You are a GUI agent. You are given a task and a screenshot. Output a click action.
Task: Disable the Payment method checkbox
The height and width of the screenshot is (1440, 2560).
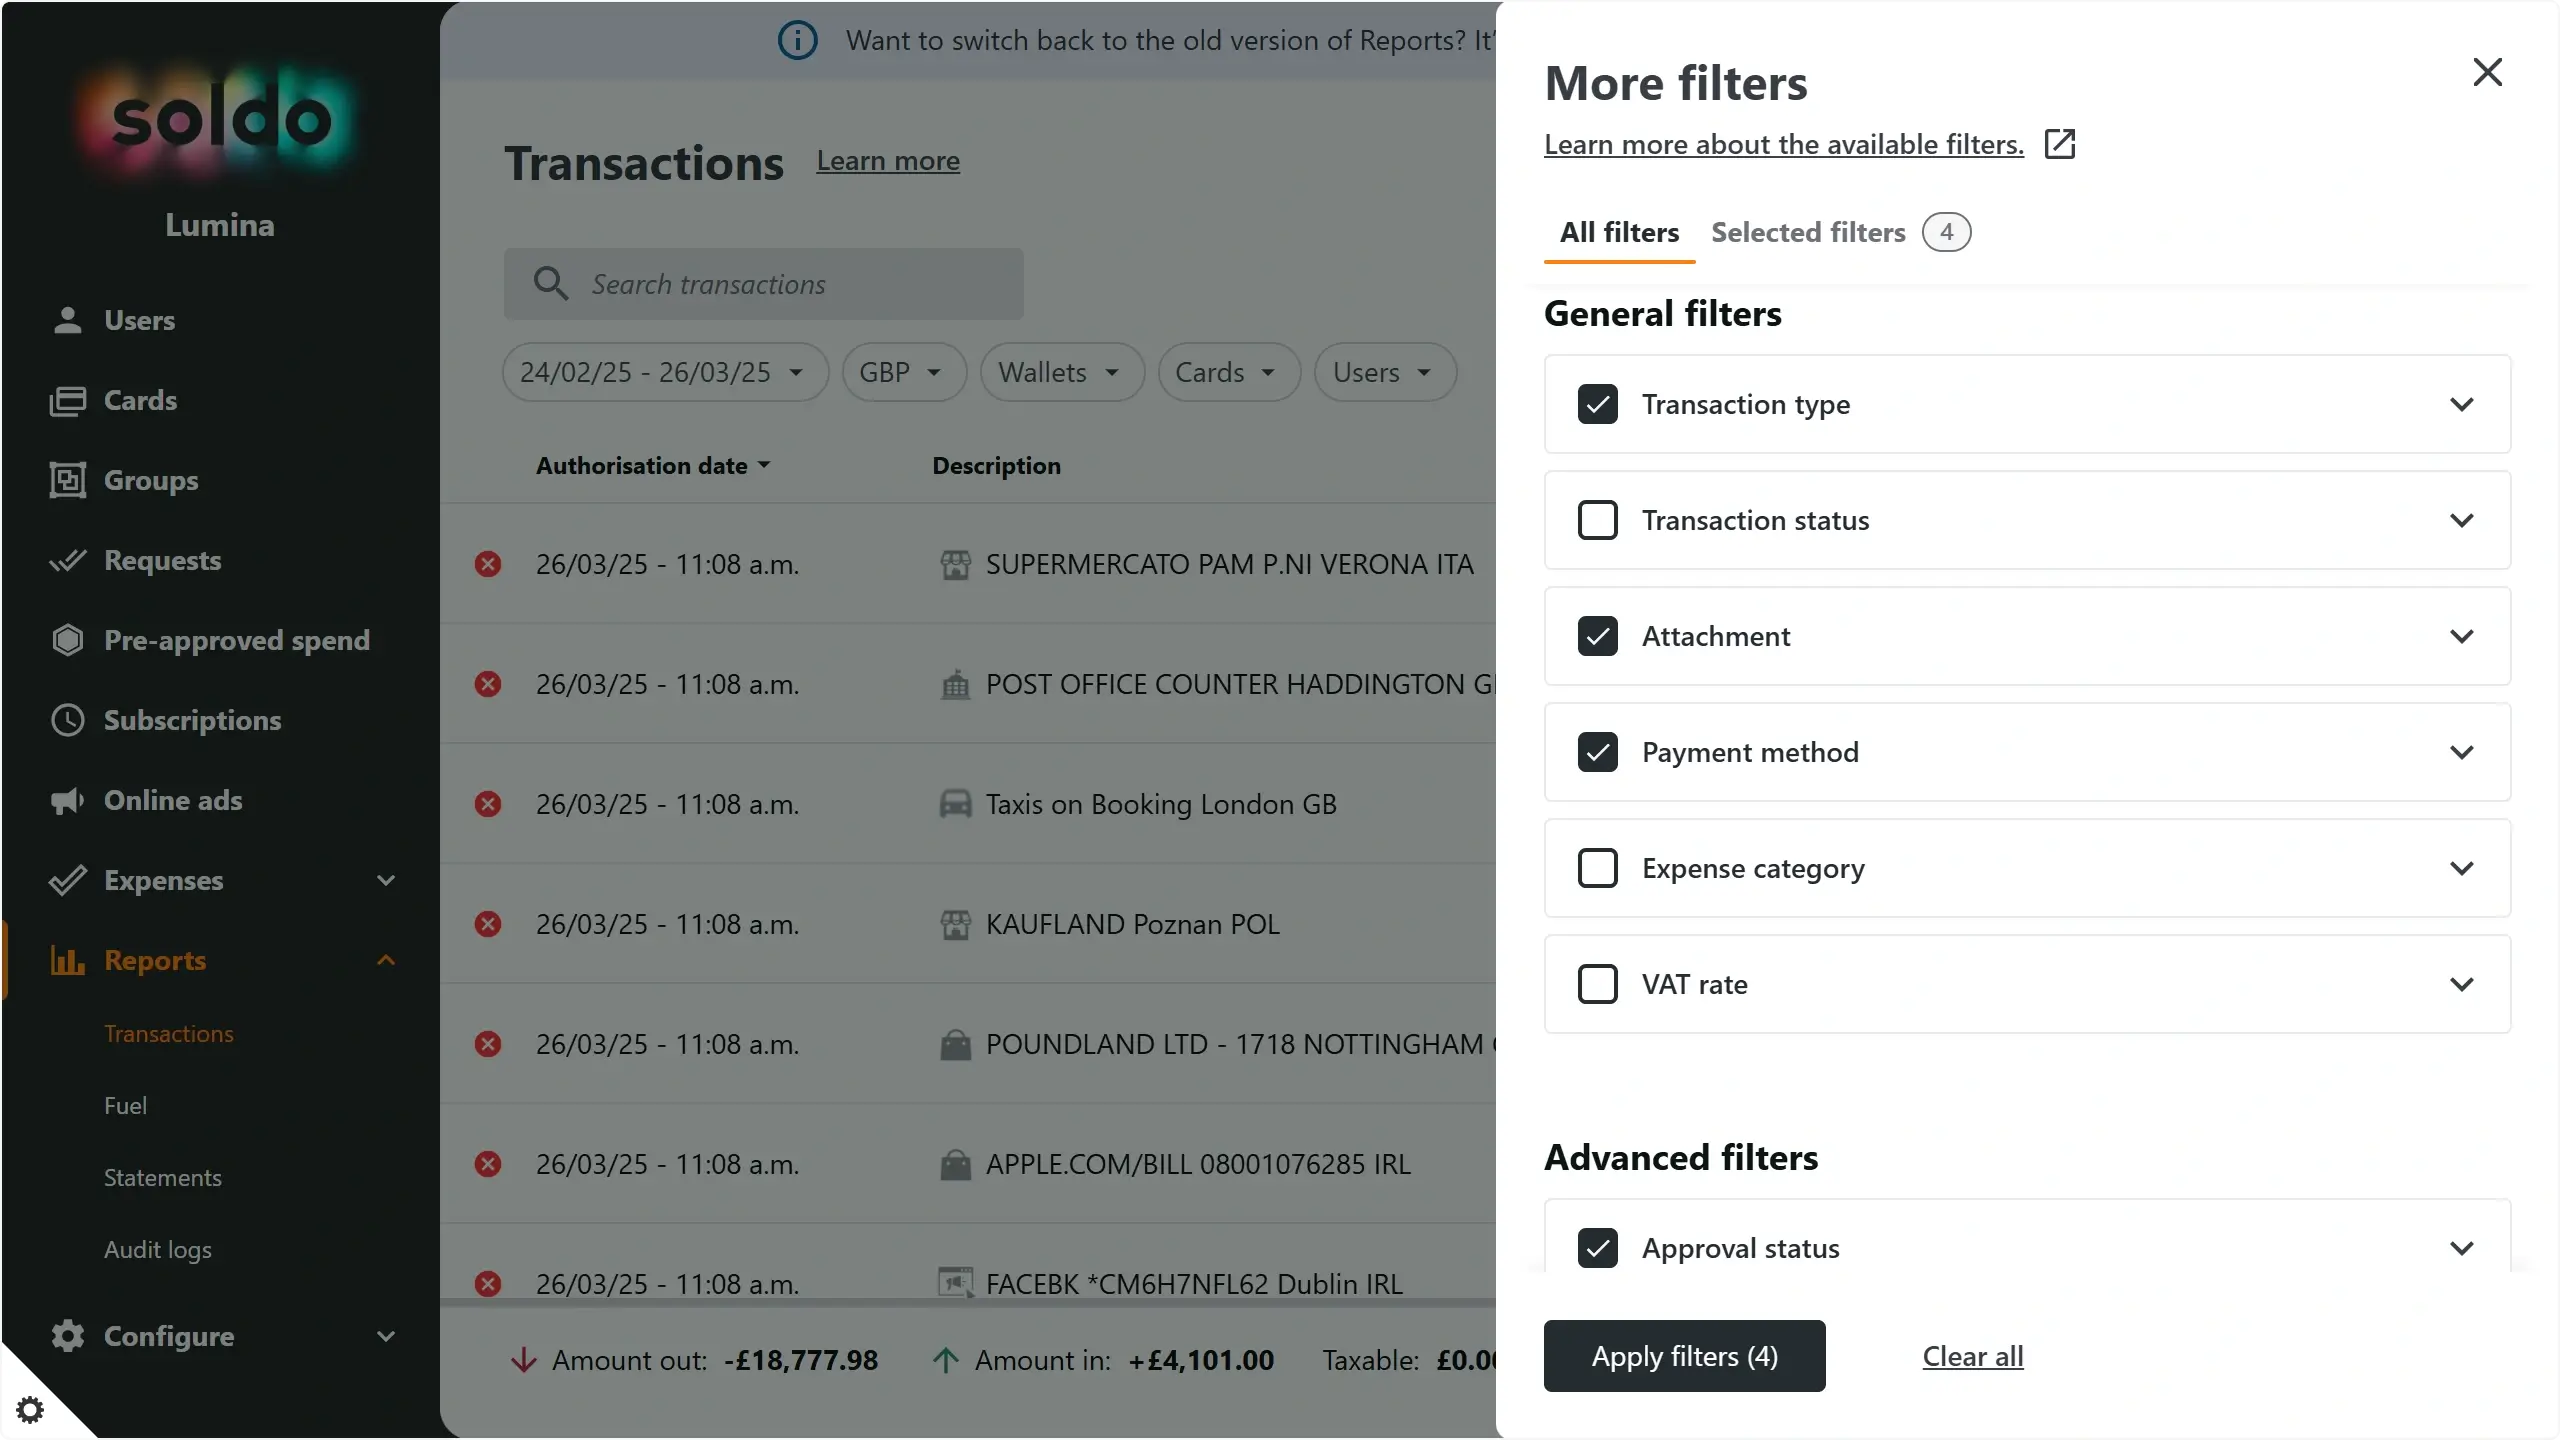pos(1597,752)
